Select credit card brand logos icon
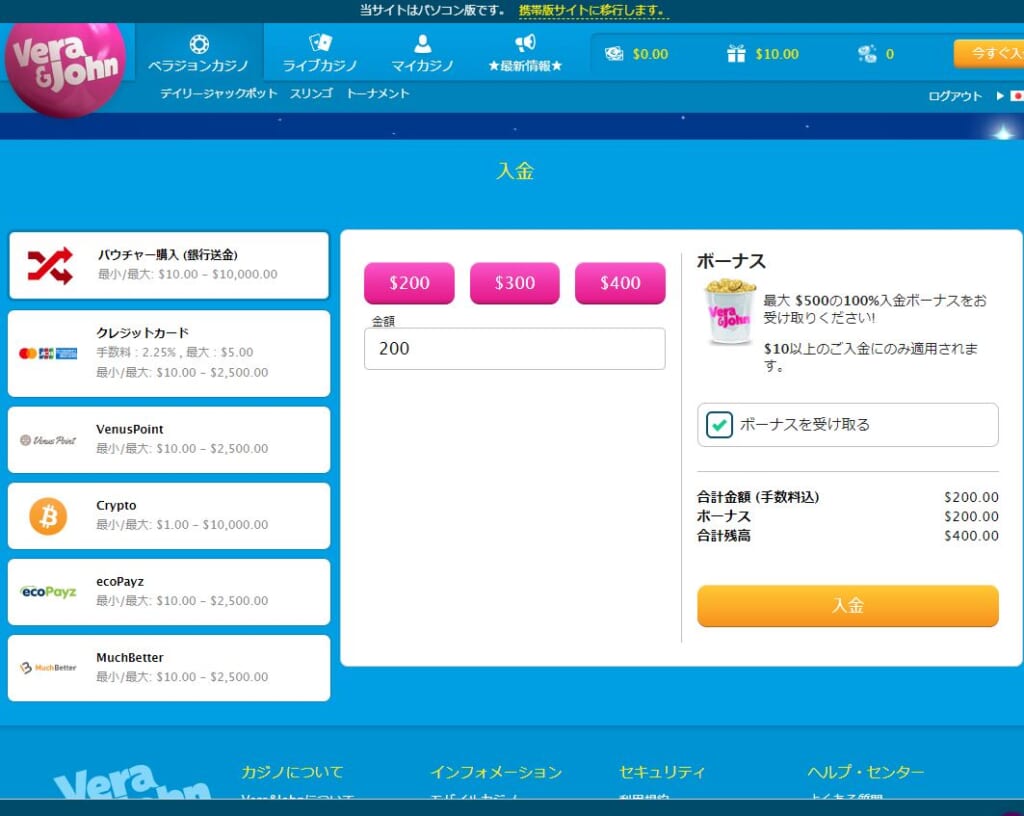This screenshot has width=1024, height=816. (x=48, y=353)
